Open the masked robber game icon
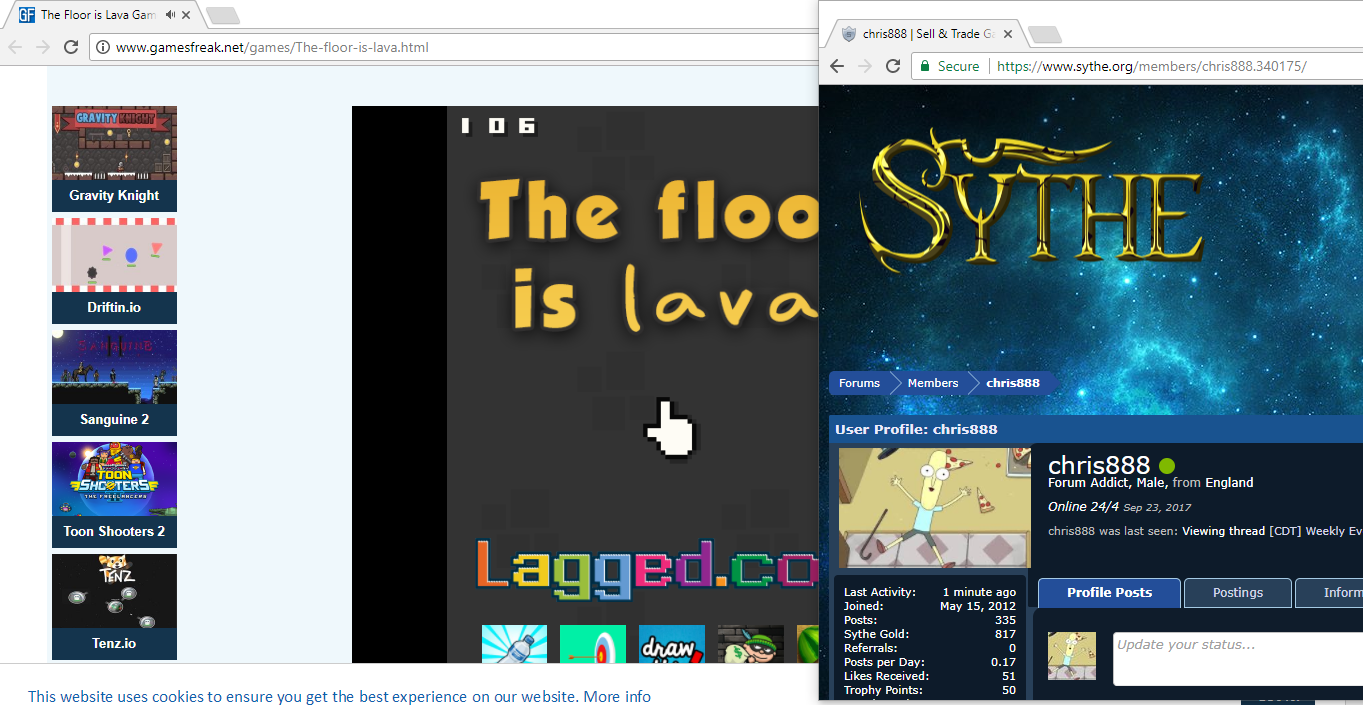1363x705 pixels. 751,645
